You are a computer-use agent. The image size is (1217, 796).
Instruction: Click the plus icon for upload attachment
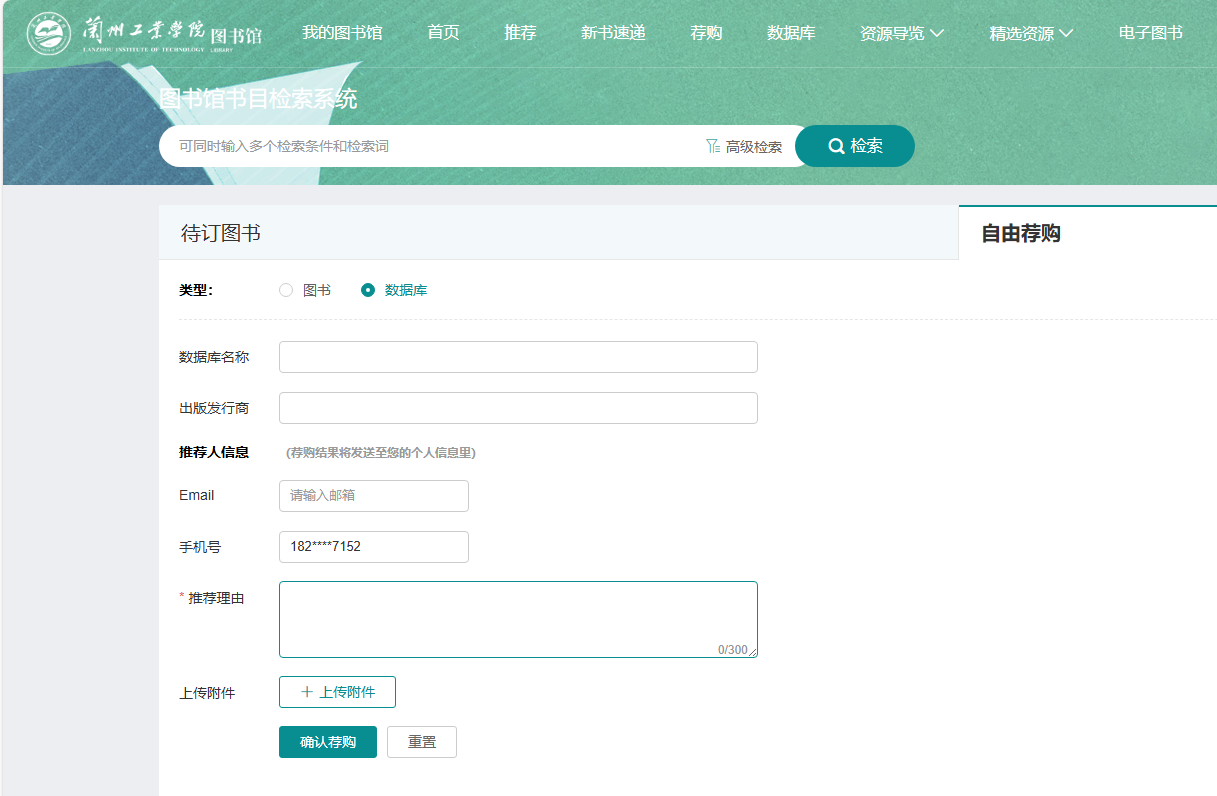tap(307, 692)
